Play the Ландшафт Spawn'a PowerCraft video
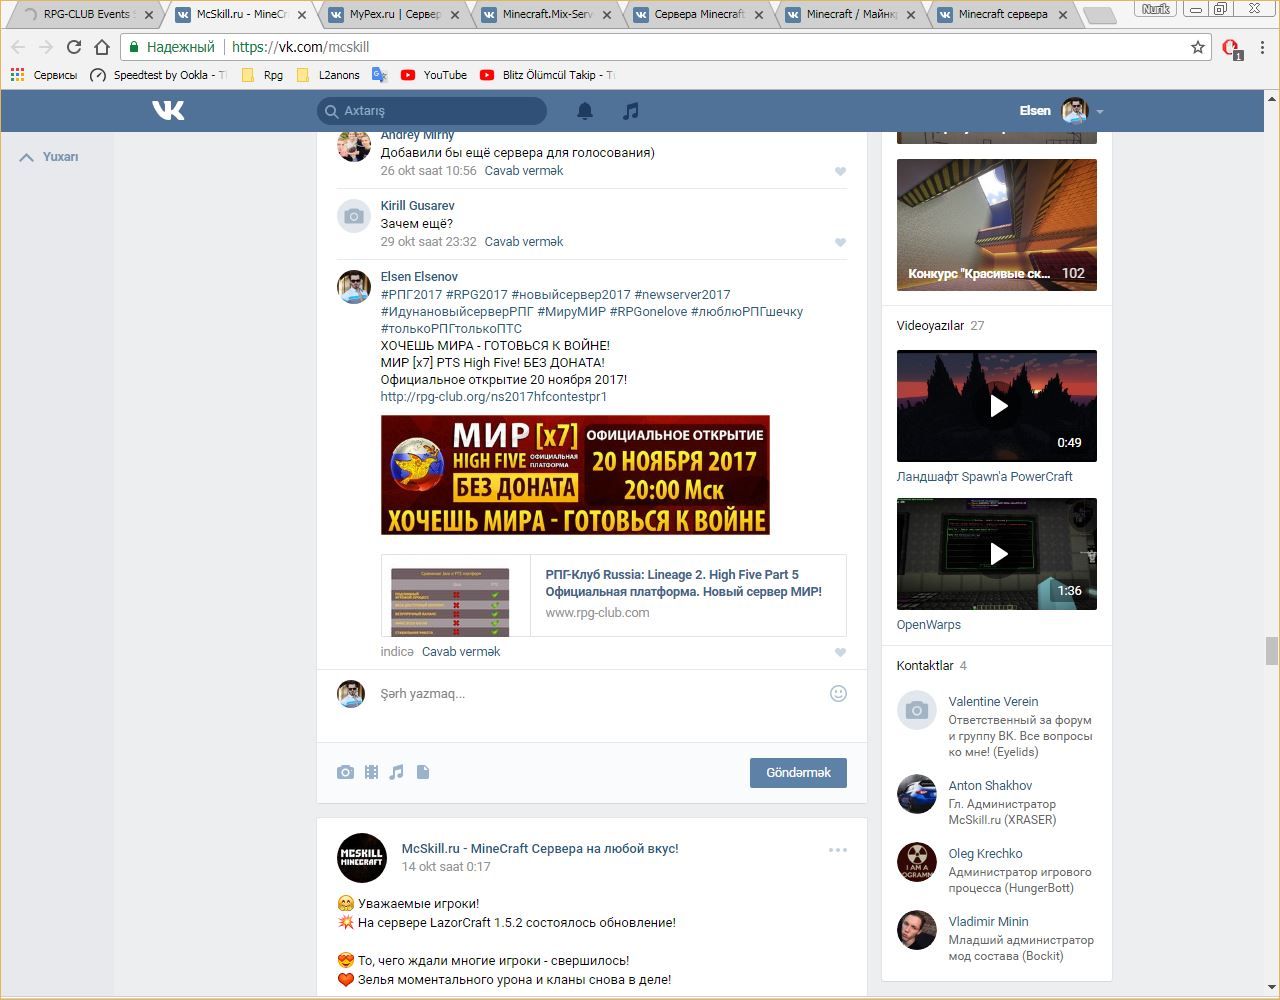This screenshot has height=1000, width=1280. pos(996,406)
